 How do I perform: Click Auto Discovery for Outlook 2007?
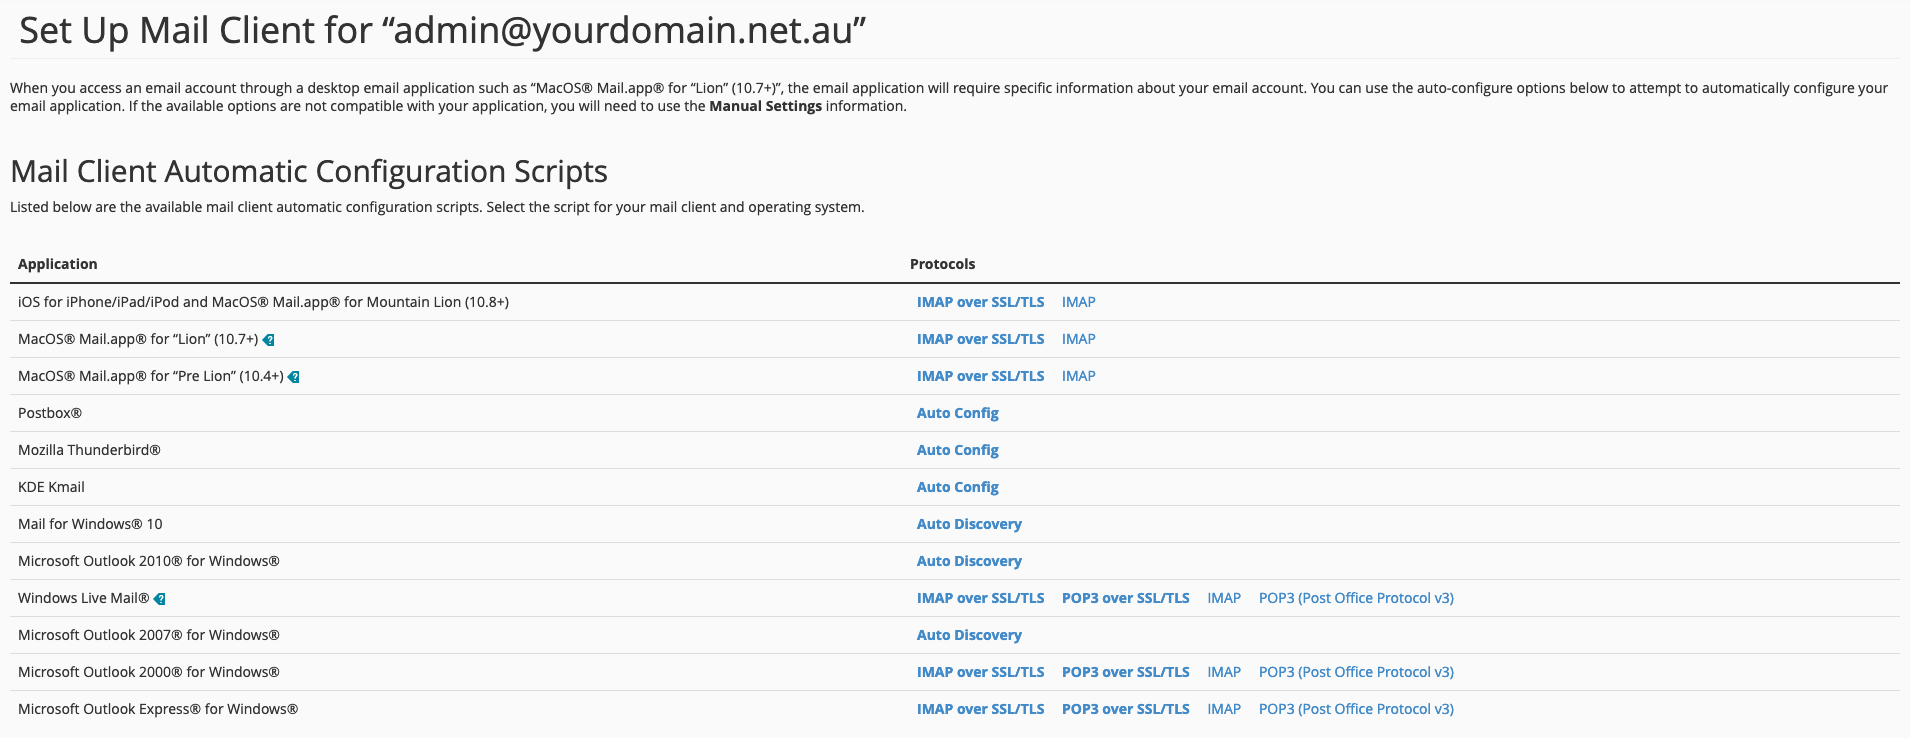pyautogui.click(x=969, y=635)
